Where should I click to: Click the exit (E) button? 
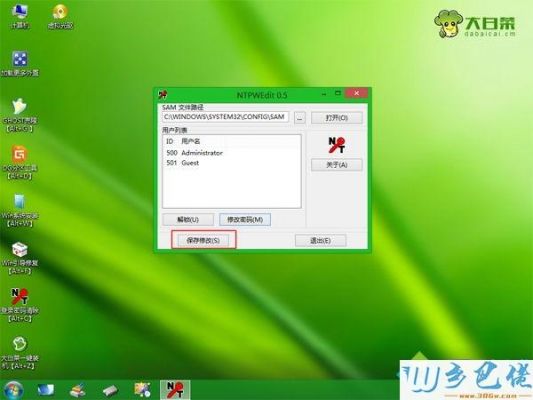click(x=321, y=241)
